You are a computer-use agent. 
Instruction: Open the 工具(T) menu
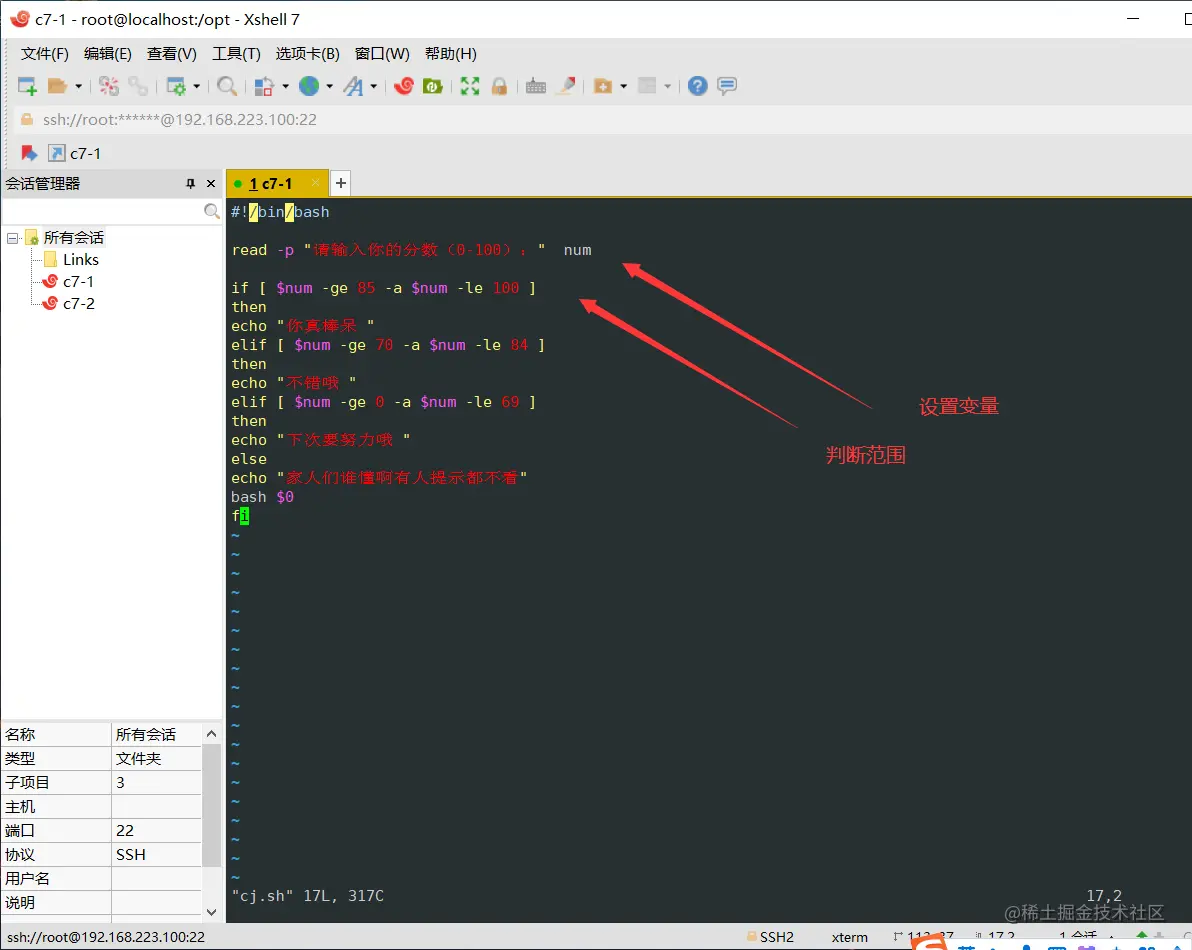(236, 54)
